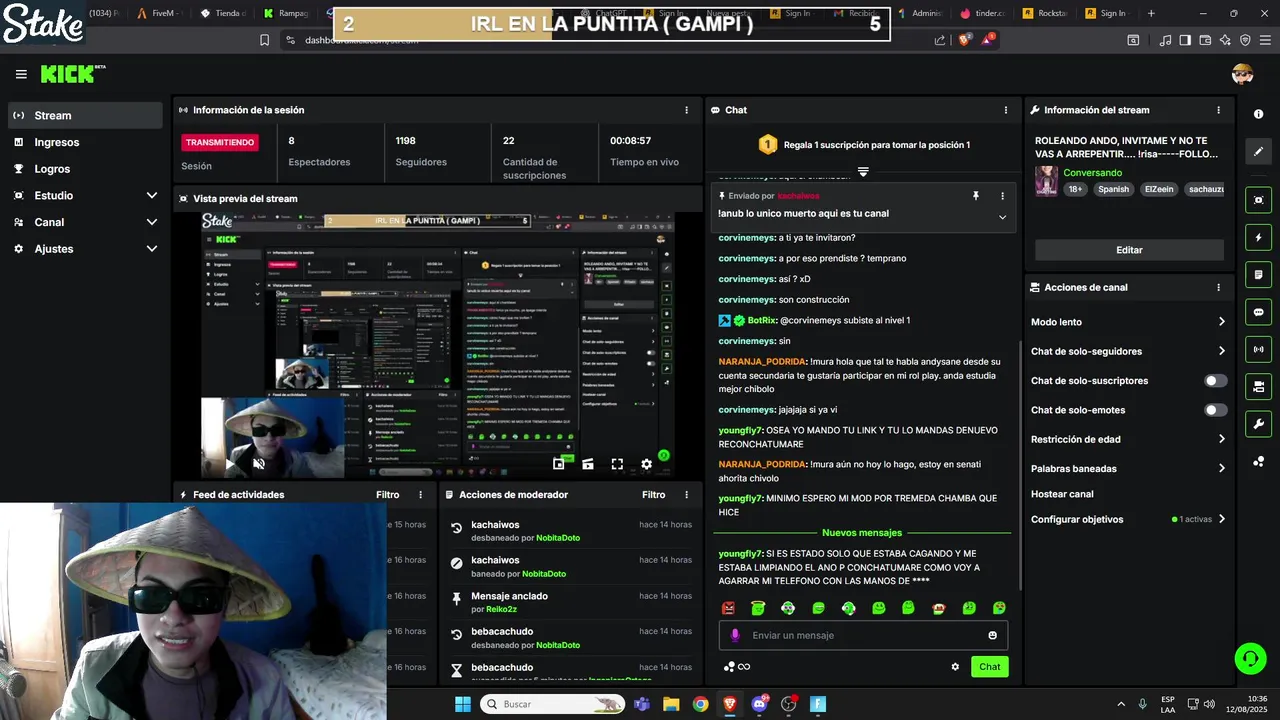This screenshot has height=720, width=1280.
Task: Play the stream preview video
Action: (x=230, y=464)
